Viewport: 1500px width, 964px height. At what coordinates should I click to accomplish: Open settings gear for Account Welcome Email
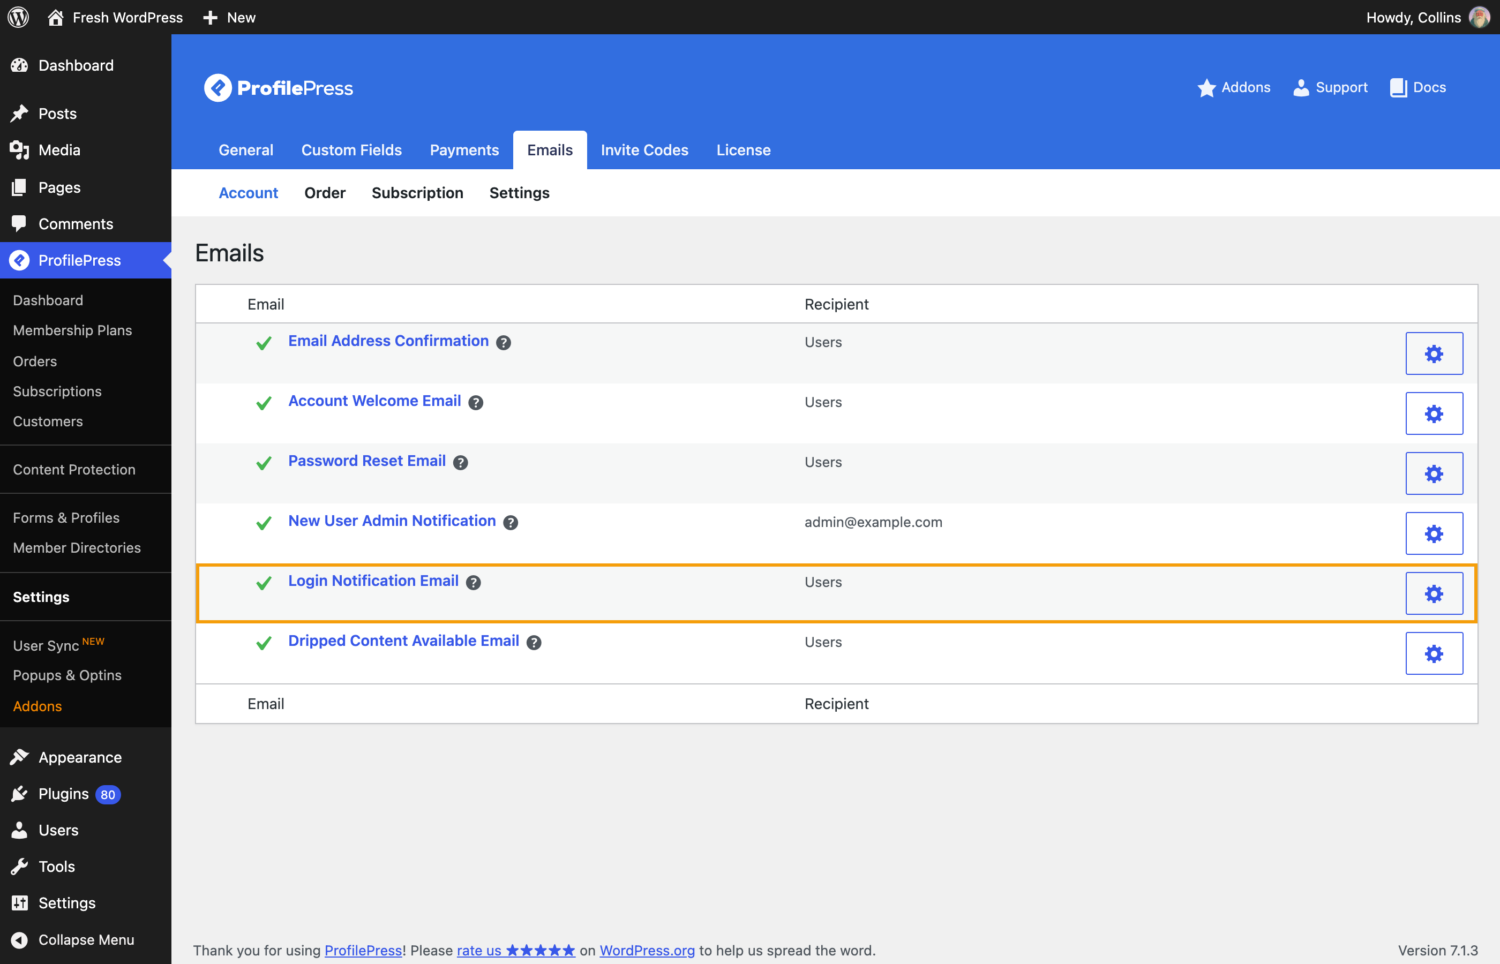(x=1434, y=413)
